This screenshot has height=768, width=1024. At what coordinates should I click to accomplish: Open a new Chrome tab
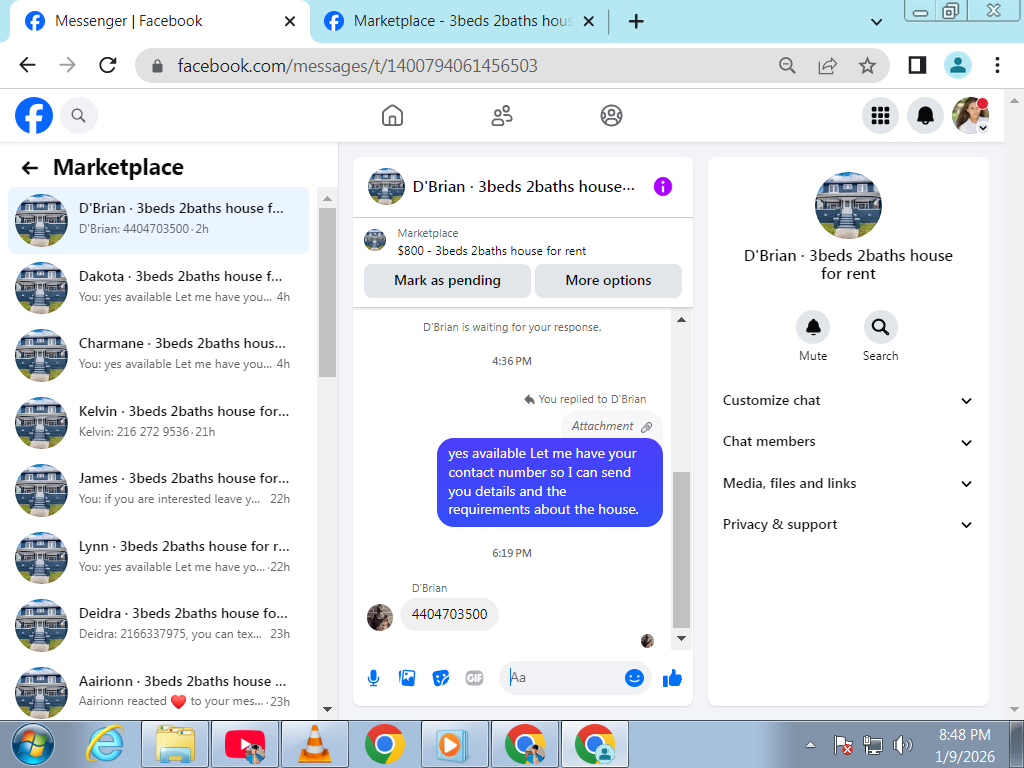click(635, 22)
